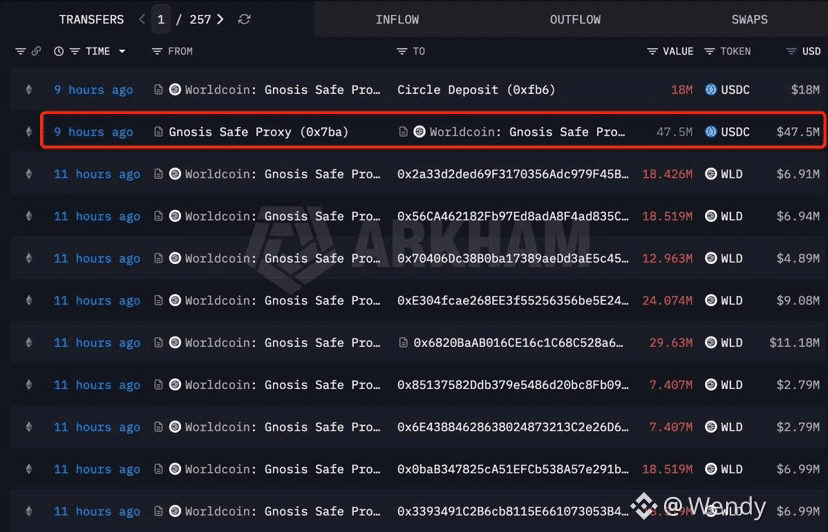Screen dimensions: 828x532
Task: Click the Ethereum chain icon in the 18M USDC row
Action: coord(29,90)
